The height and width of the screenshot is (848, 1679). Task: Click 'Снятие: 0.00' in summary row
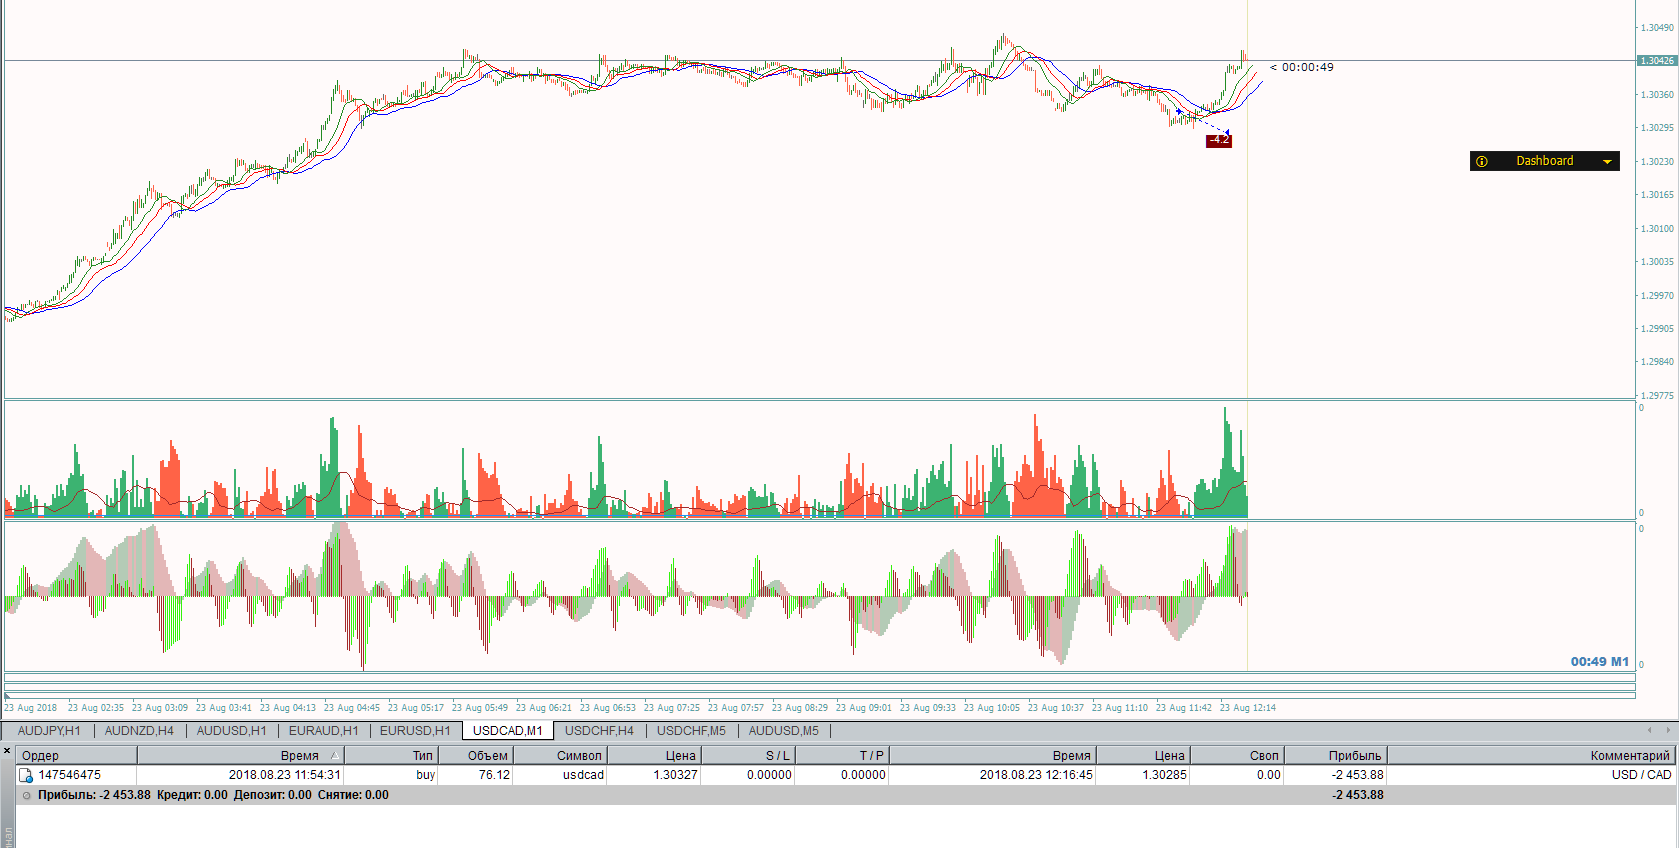coord(353,795)
